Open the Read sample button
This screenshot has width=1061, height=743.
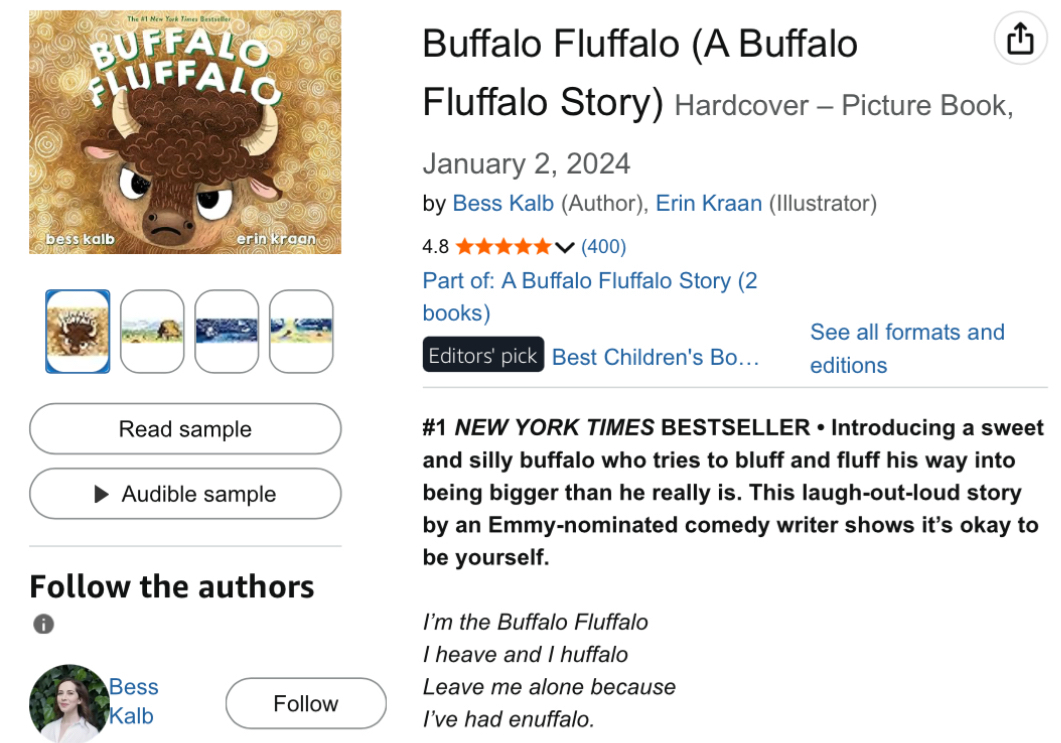185,429
